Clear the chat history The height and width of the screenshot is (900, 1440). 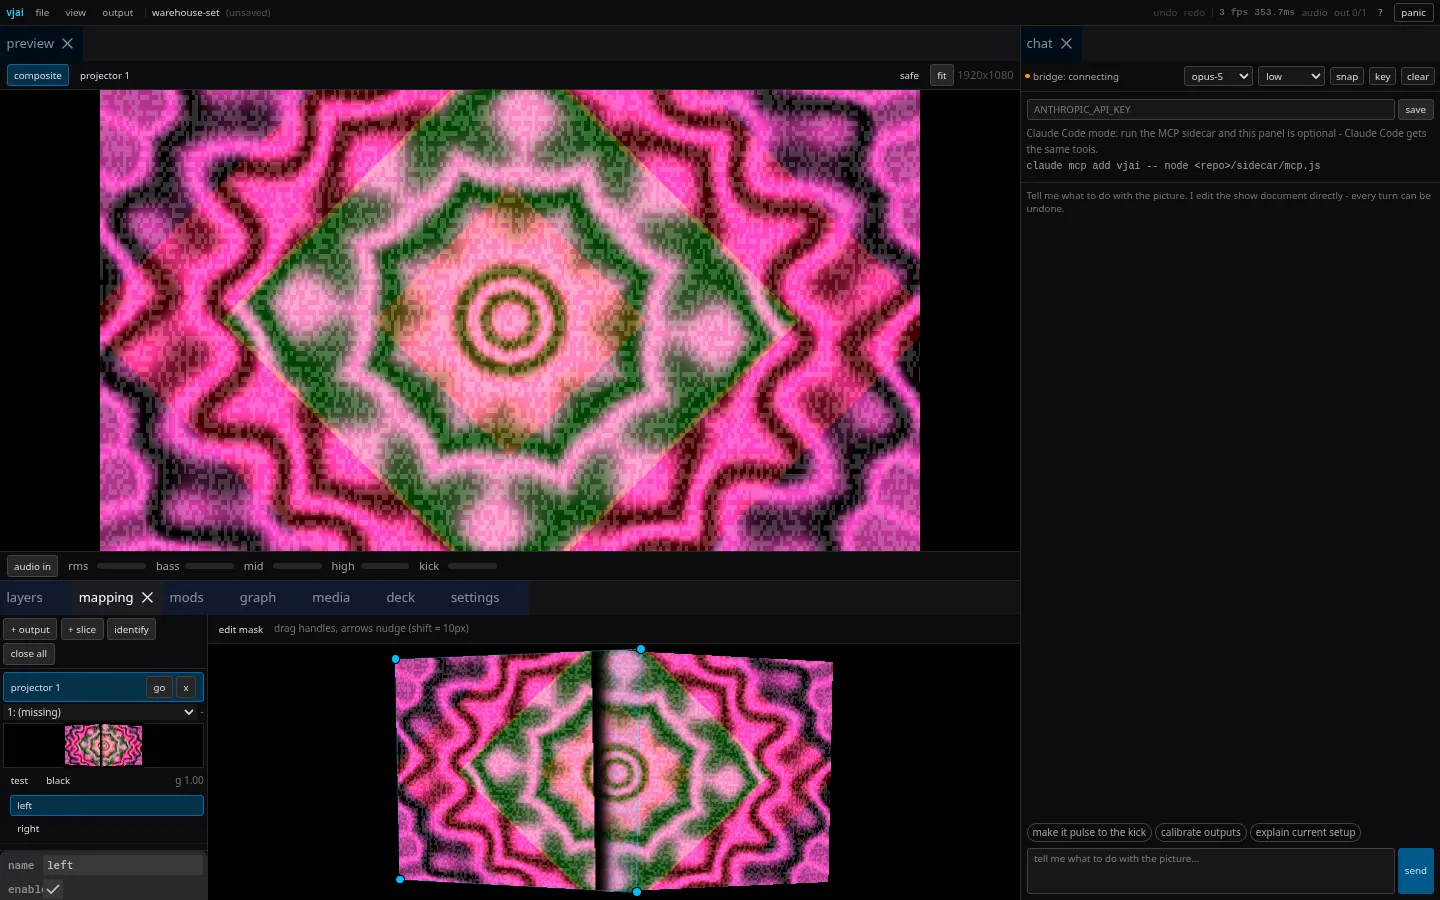1418,76
